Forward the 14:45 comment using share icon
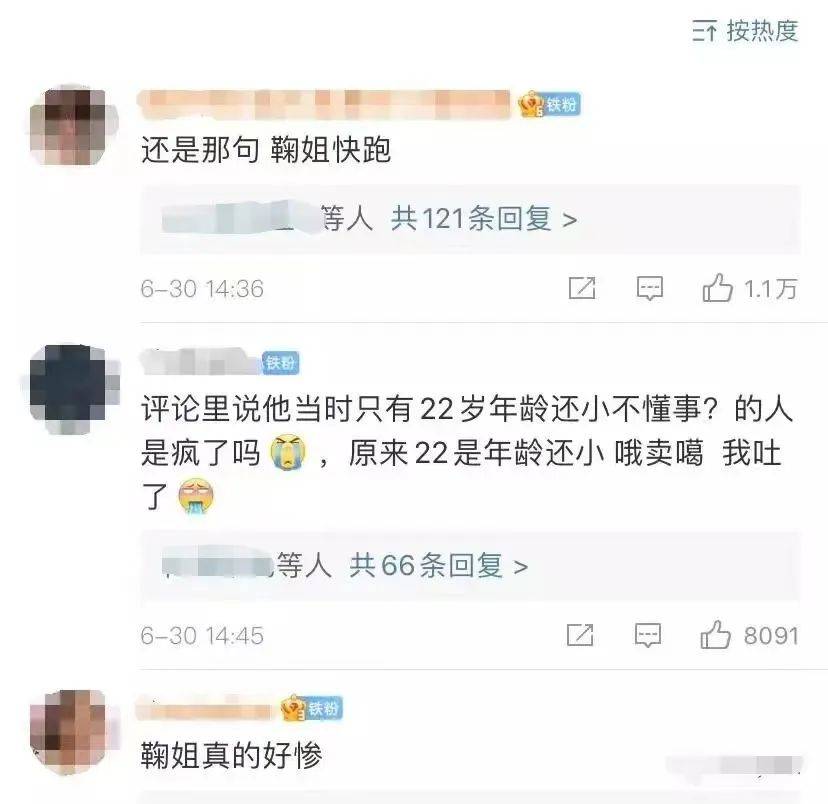 (580, 635)
